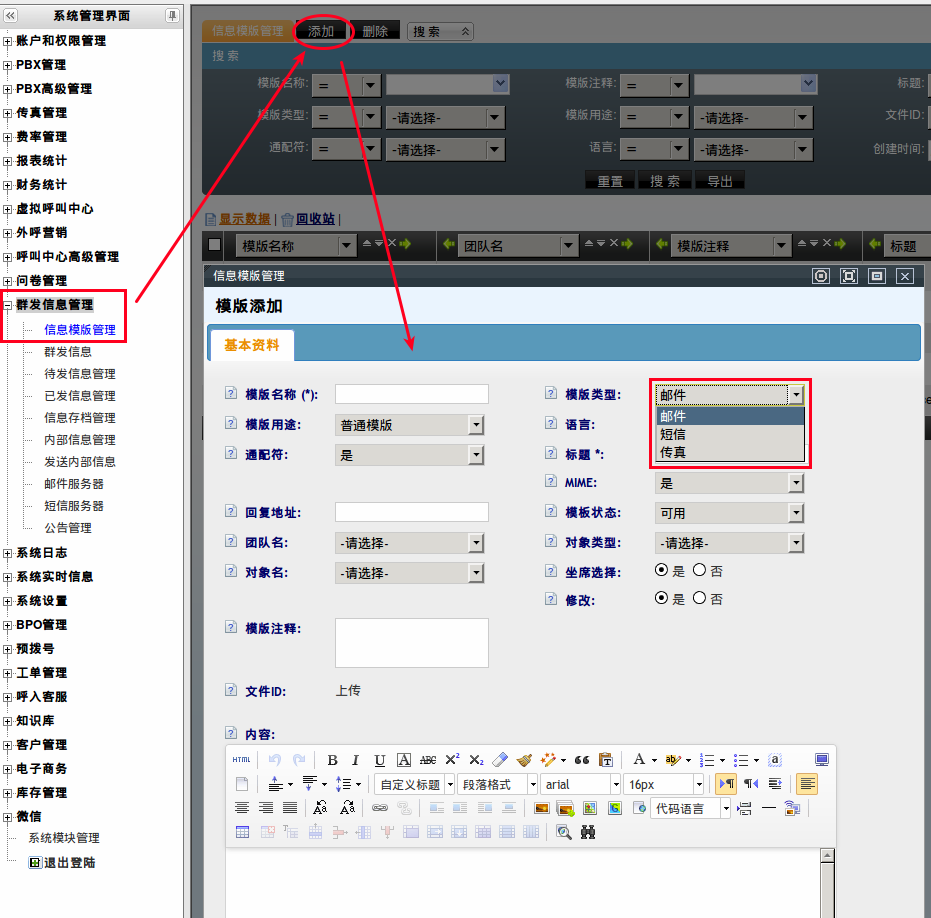Click the binoculars find-replace icon

(x=588, y=832)
